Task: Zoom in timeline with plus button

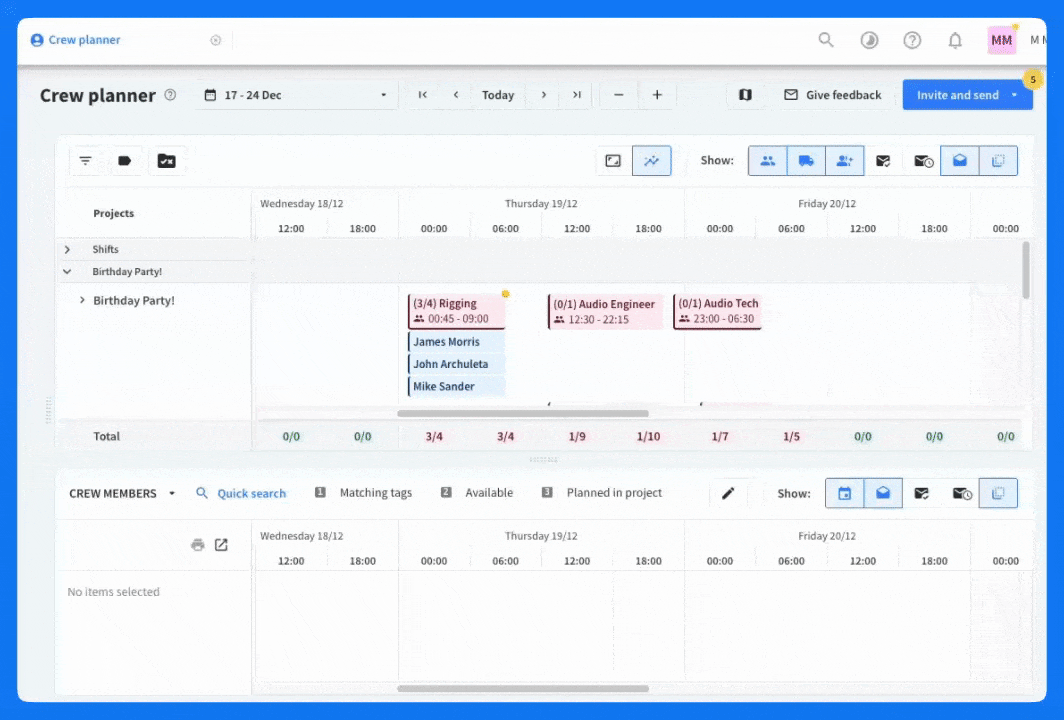Action: [x=657, y=95]
